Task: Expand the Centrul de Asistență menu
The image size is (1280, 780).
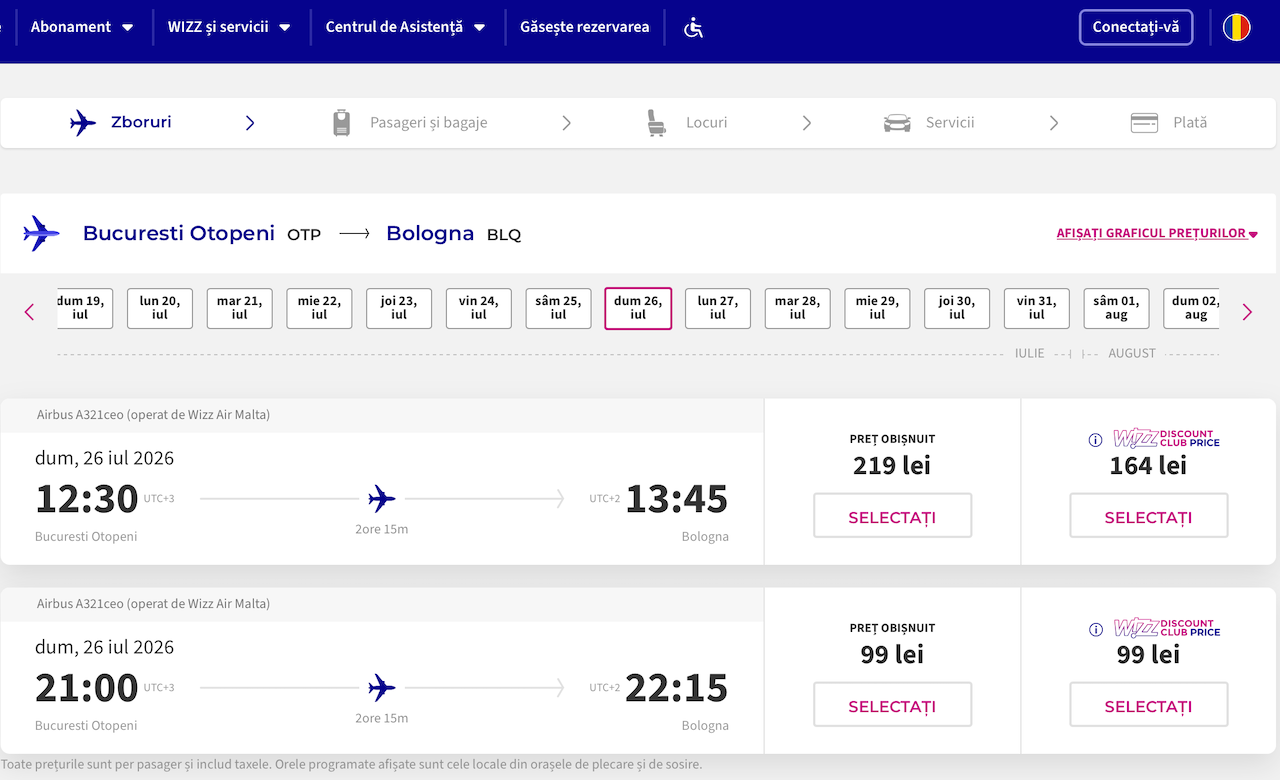Action: pos(405,27)
